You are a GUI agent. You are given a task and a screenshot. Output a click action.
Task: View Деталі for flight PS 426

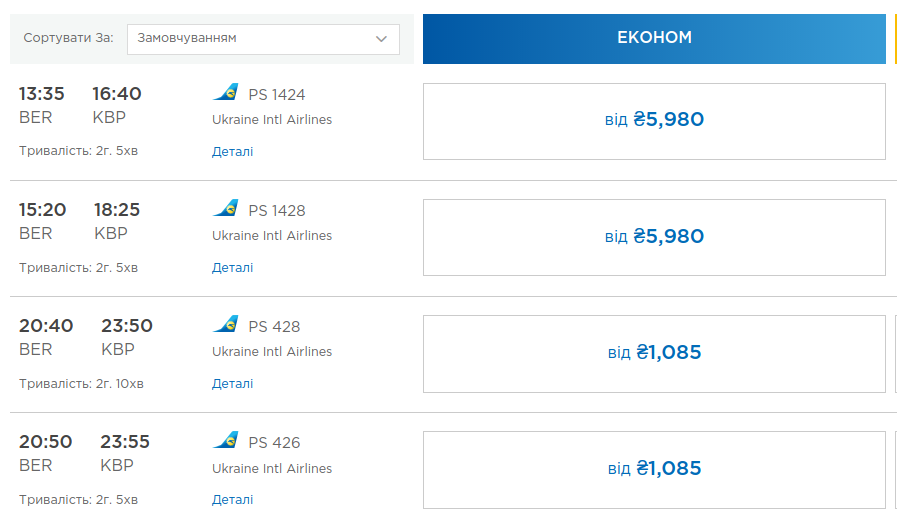[232, 500]
